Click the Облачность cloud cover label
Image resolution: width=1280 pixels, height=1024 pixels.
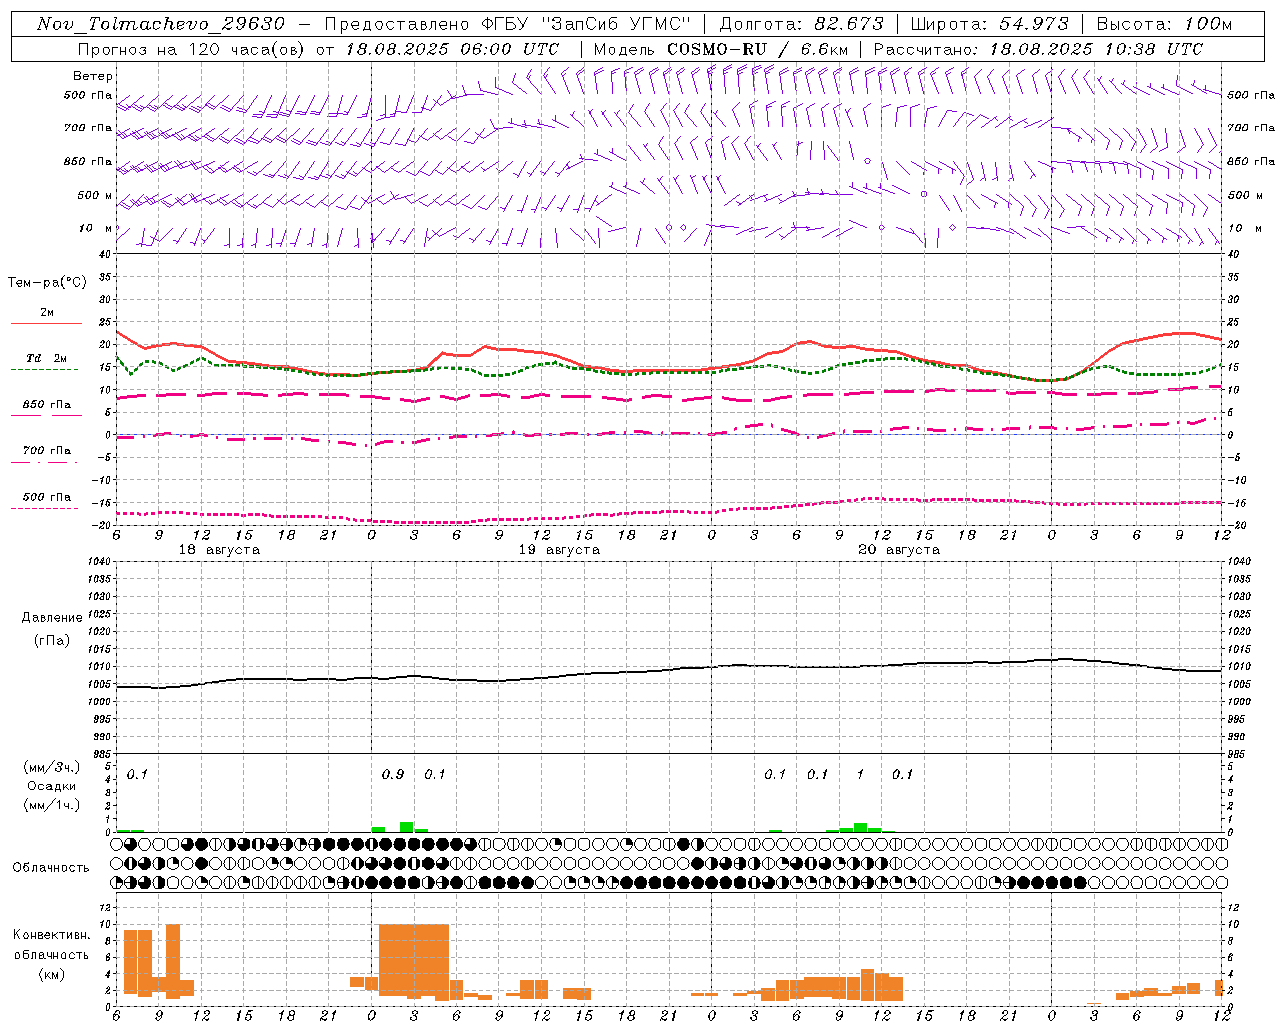click(51, 867)
